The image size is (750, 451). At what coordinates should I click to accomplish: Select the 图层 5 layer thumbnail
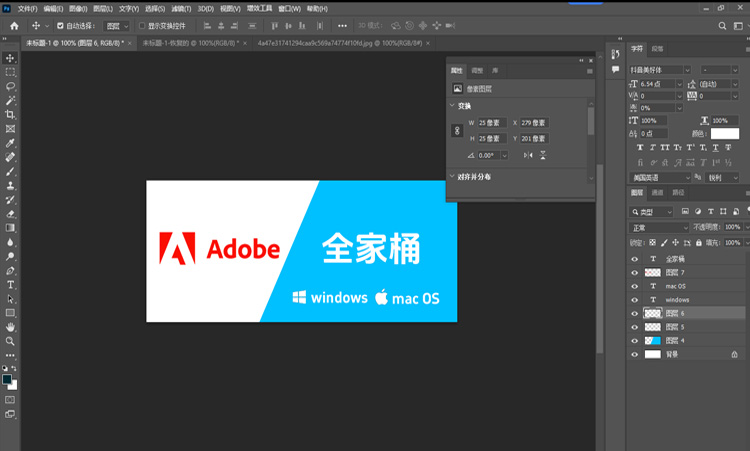tap(653, 327)
